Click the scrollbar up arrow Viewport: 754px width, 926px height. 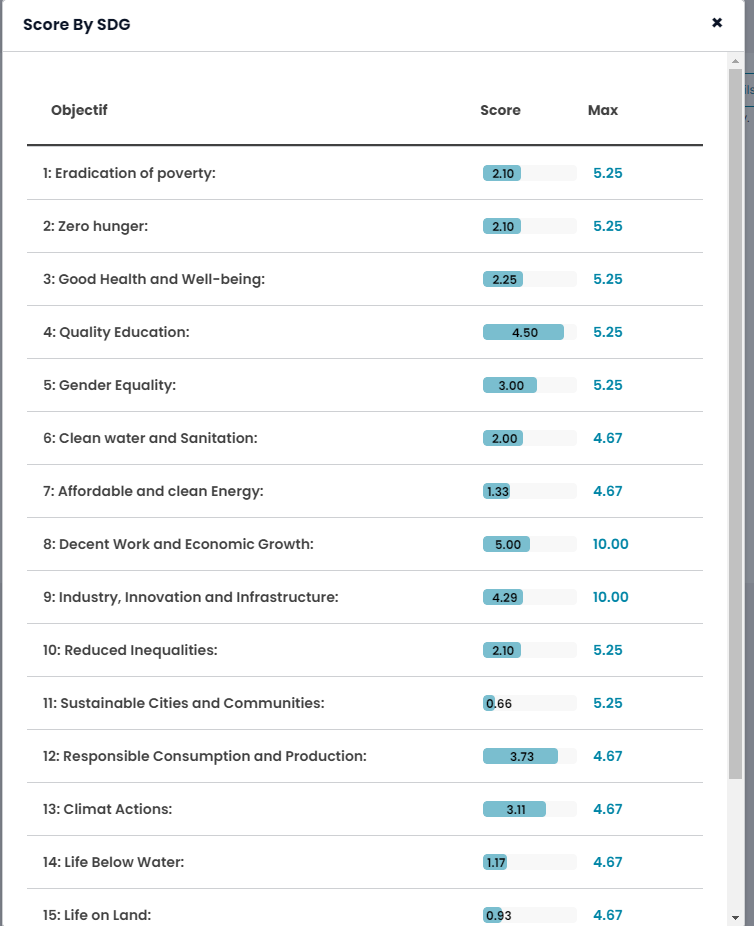coord(736,60)
